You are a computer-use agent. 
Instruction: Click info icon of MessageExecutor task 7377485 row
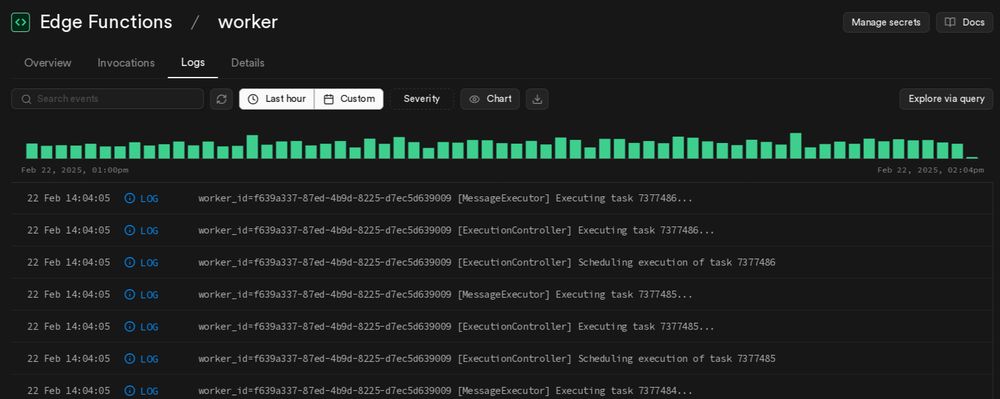pyautogui.click(x=129, y=294)
